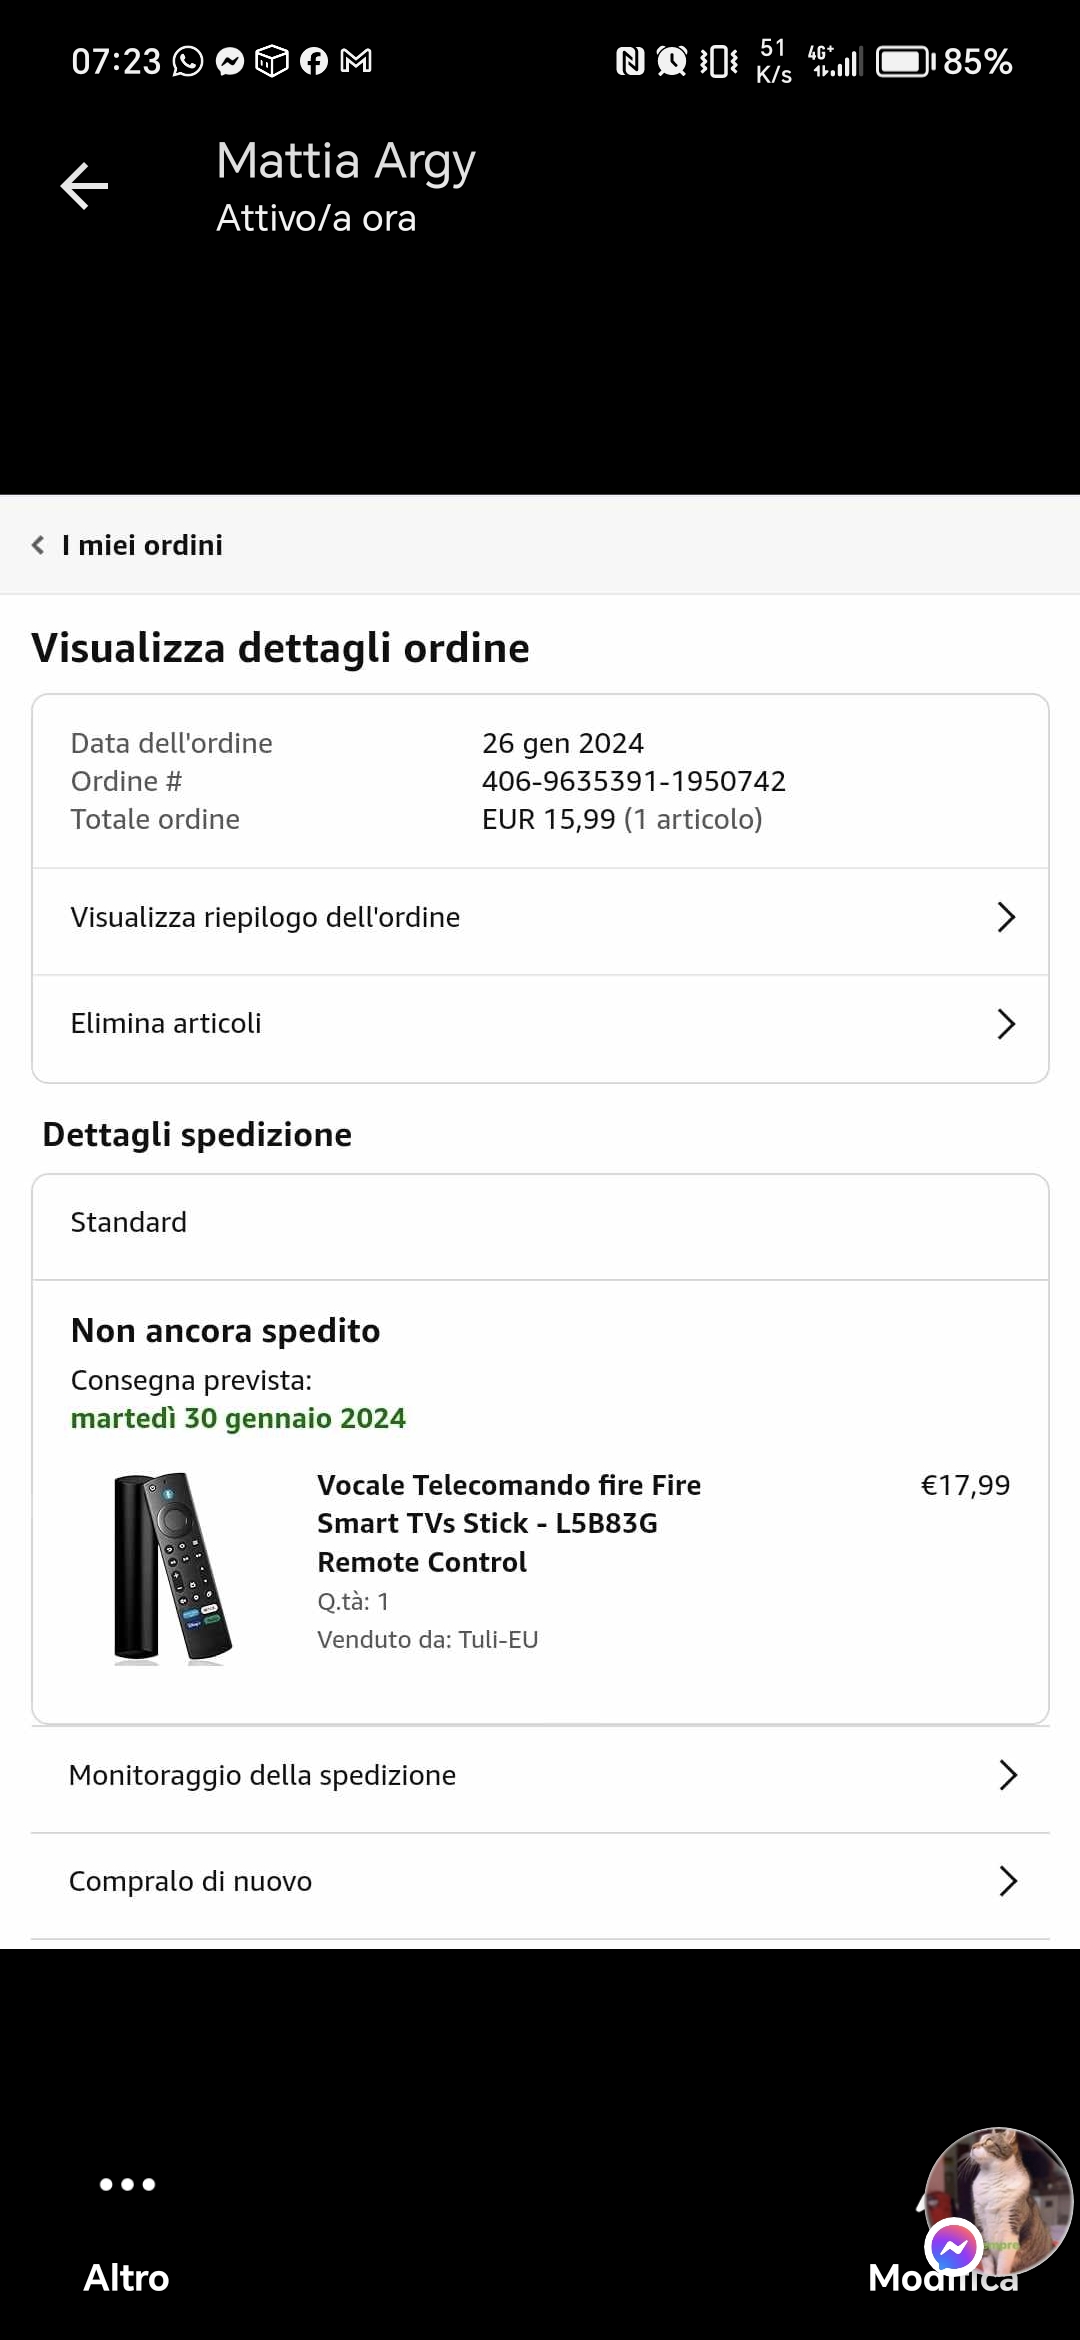
Task: Open the remote control product thumbnail
Action: tap(173, 1568)
